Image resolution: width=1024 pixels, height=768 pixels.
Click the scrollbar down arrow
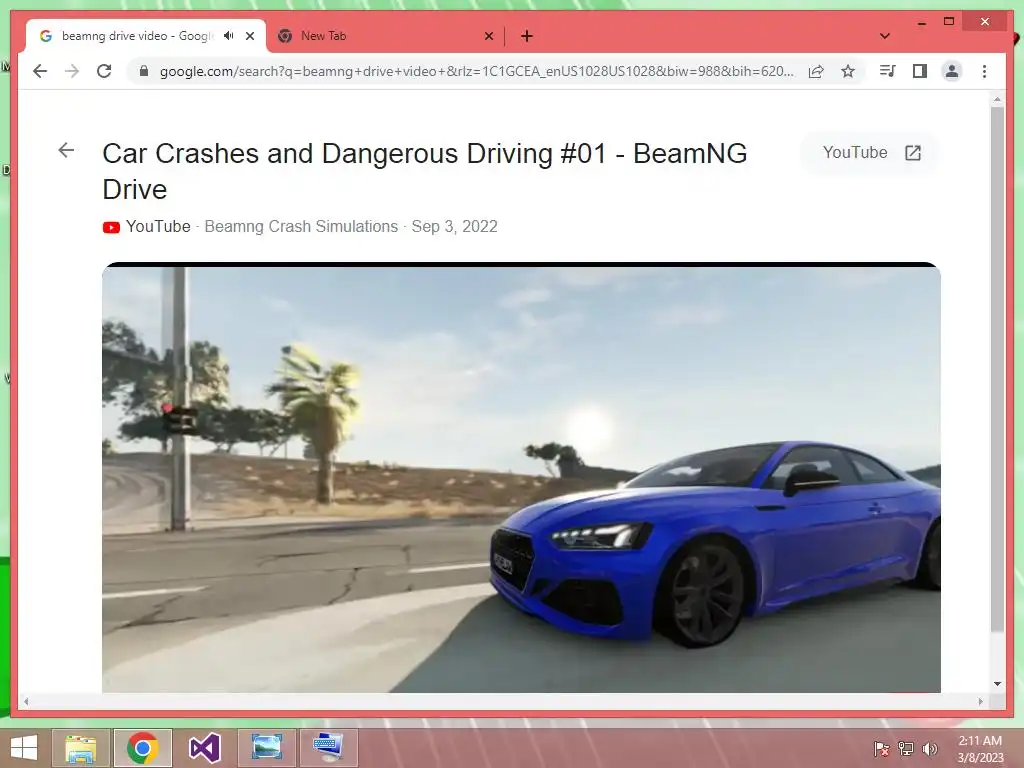[x=997, y=684]
